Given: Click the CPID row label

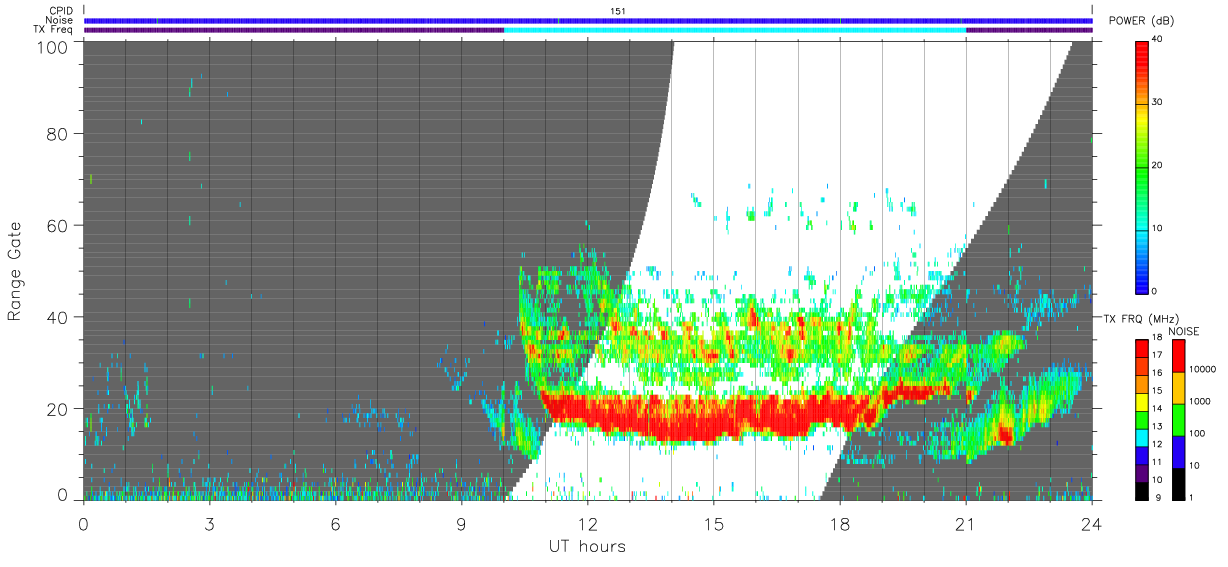Looking at the screenshot, I should click(61, 11).
